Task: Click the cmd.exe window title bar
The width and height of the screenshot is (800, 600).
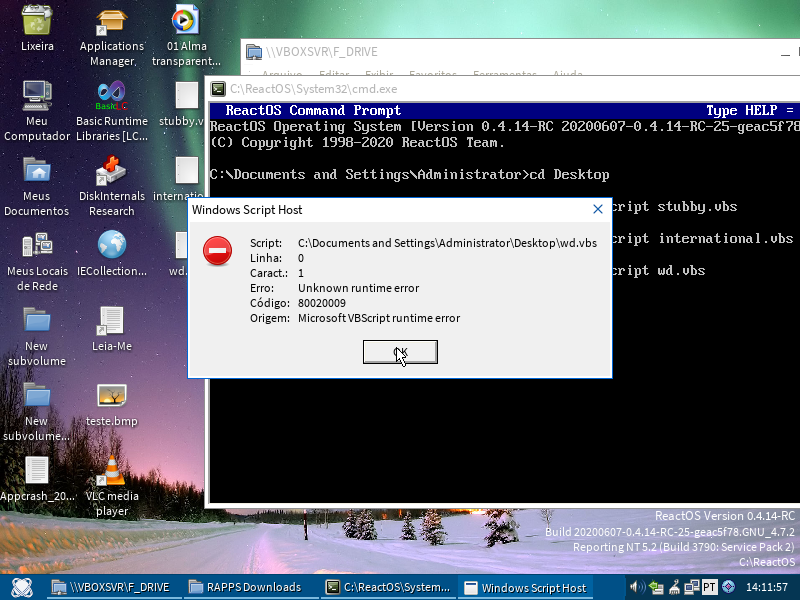Action: 502,89
